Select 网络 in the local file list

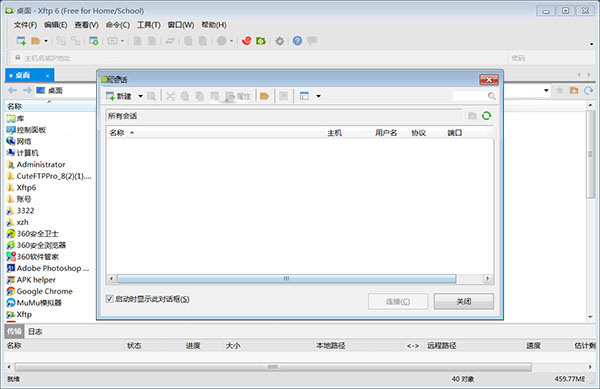coord(19,141)
